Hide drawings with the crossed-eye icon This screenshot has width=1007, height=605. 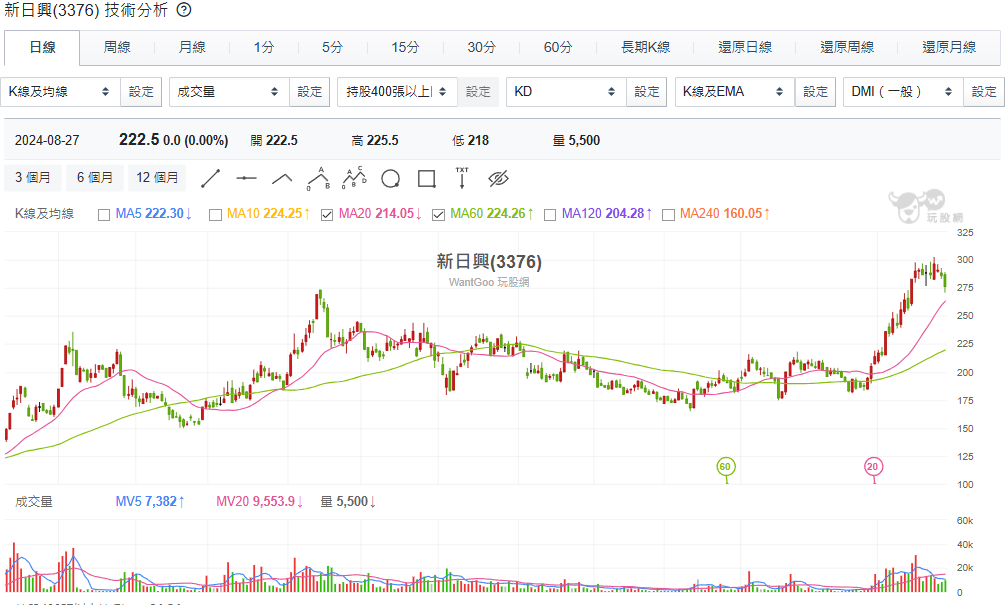499,178
